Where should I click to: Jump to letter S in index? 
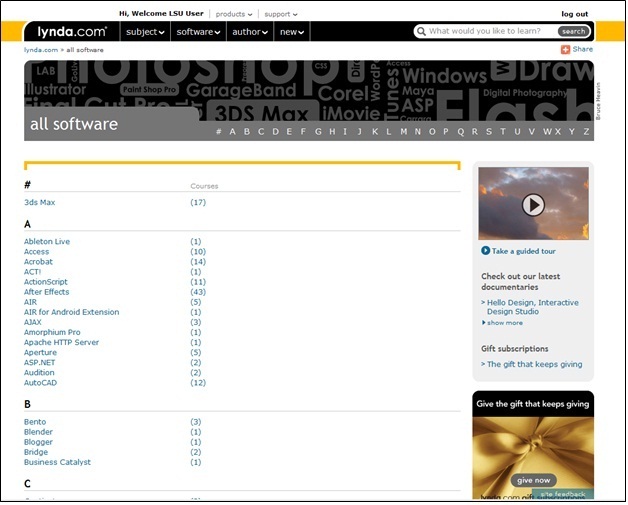click(x=489, y=131)
